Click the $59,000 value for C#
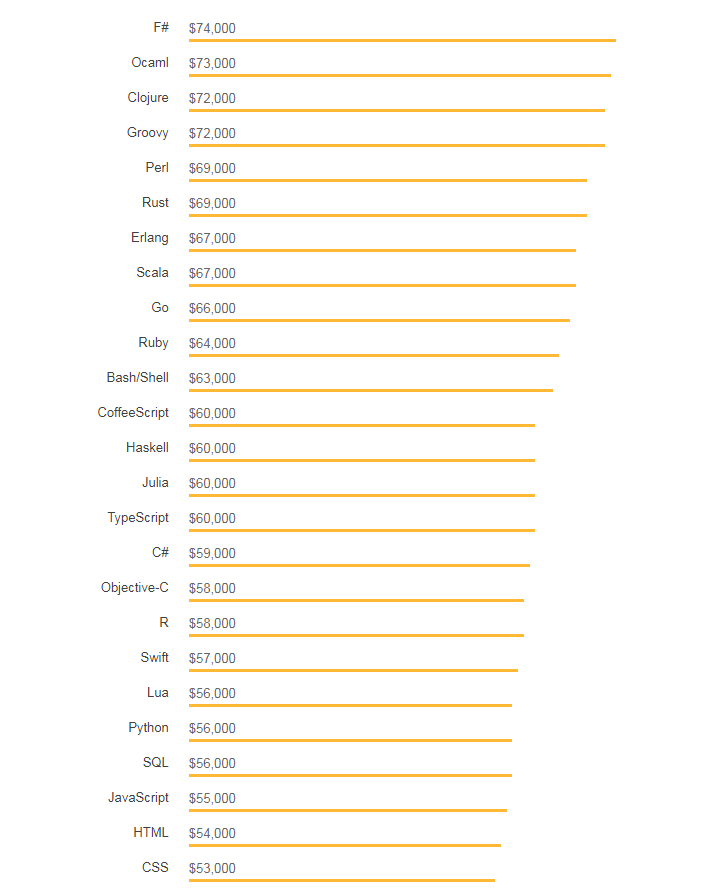The width and height of the screenshot is (702, 894). point(212,553)
